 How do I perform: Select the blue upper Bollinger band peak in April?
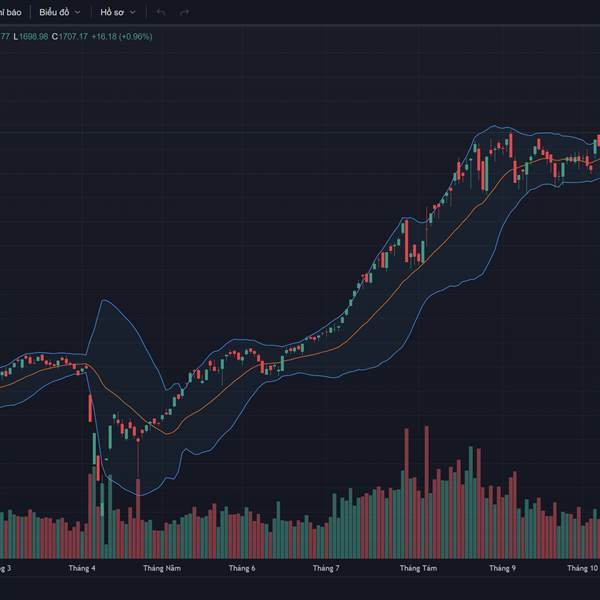coord(103,300)
